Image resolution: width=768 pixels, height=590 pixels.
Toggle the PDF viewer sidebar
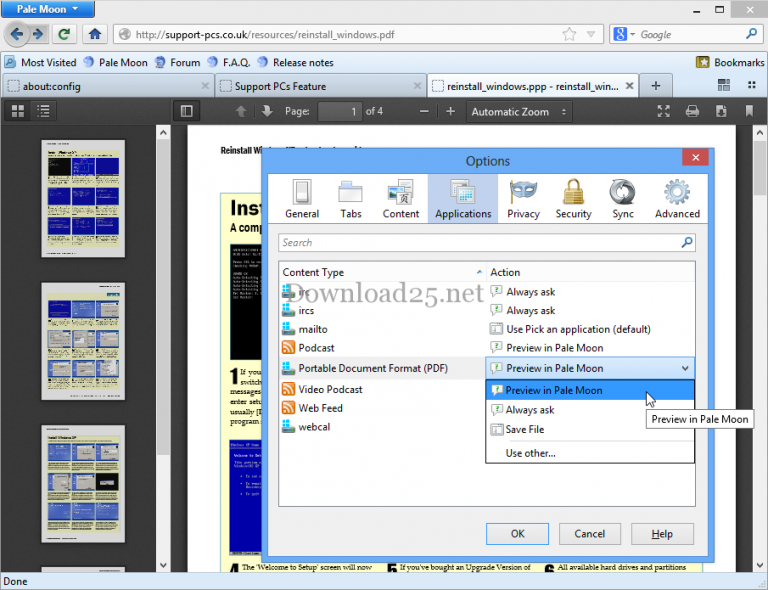click(x=187, y=111)
